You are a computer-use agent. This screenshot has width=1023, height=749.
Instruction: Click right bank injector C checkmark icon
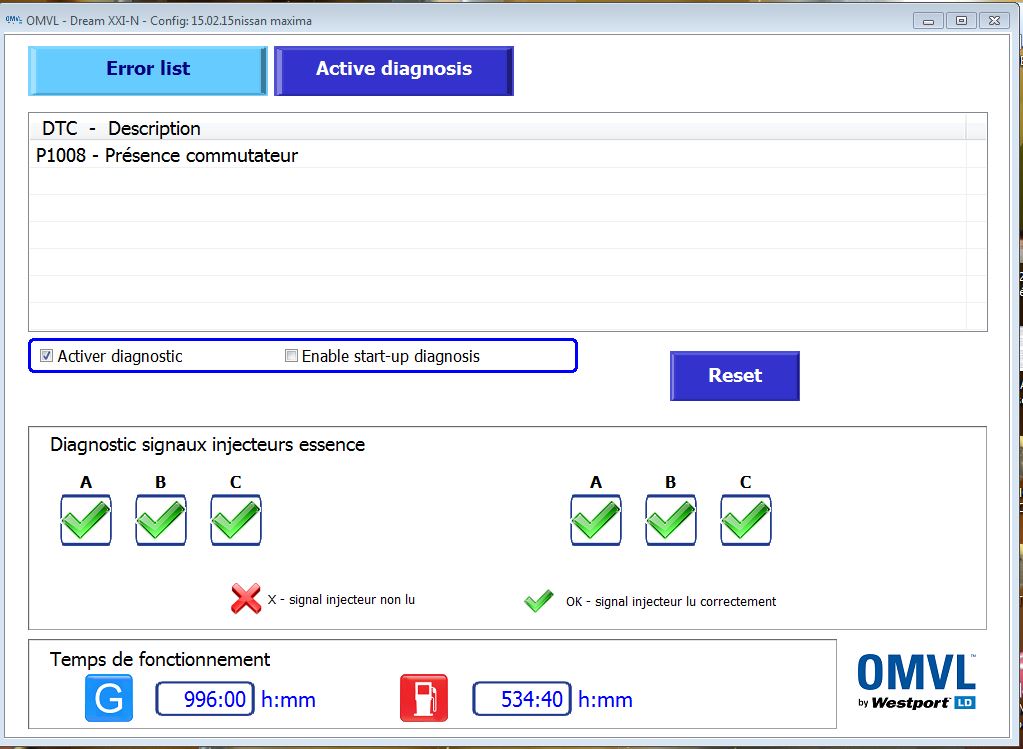[x=746, y=520]
